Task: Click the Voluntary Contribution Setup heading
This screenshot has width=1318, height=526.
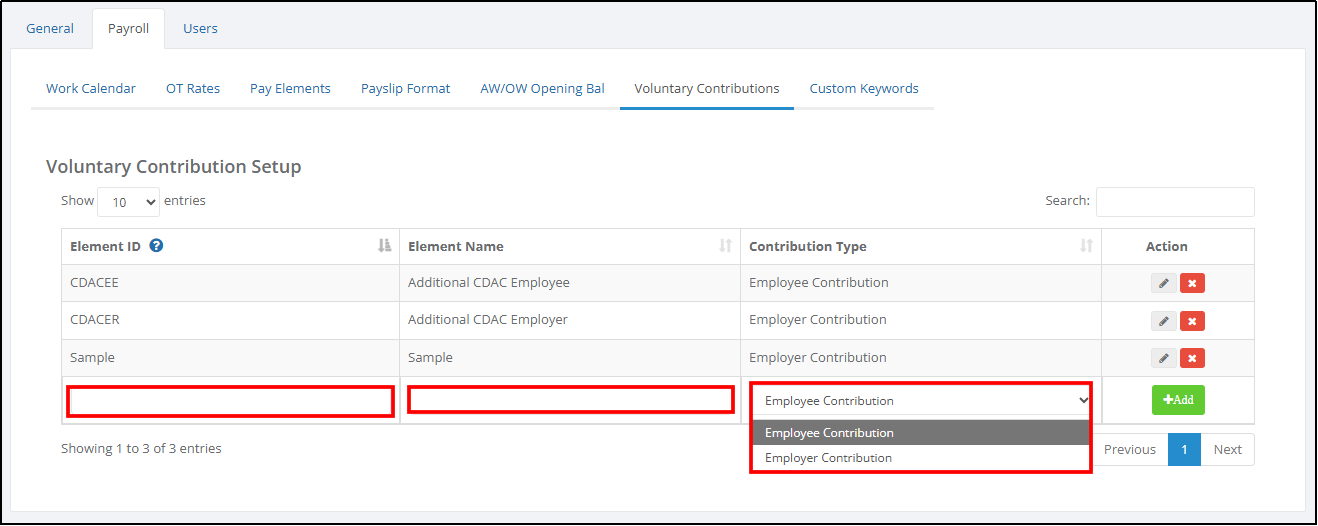Action: (174, 167)
